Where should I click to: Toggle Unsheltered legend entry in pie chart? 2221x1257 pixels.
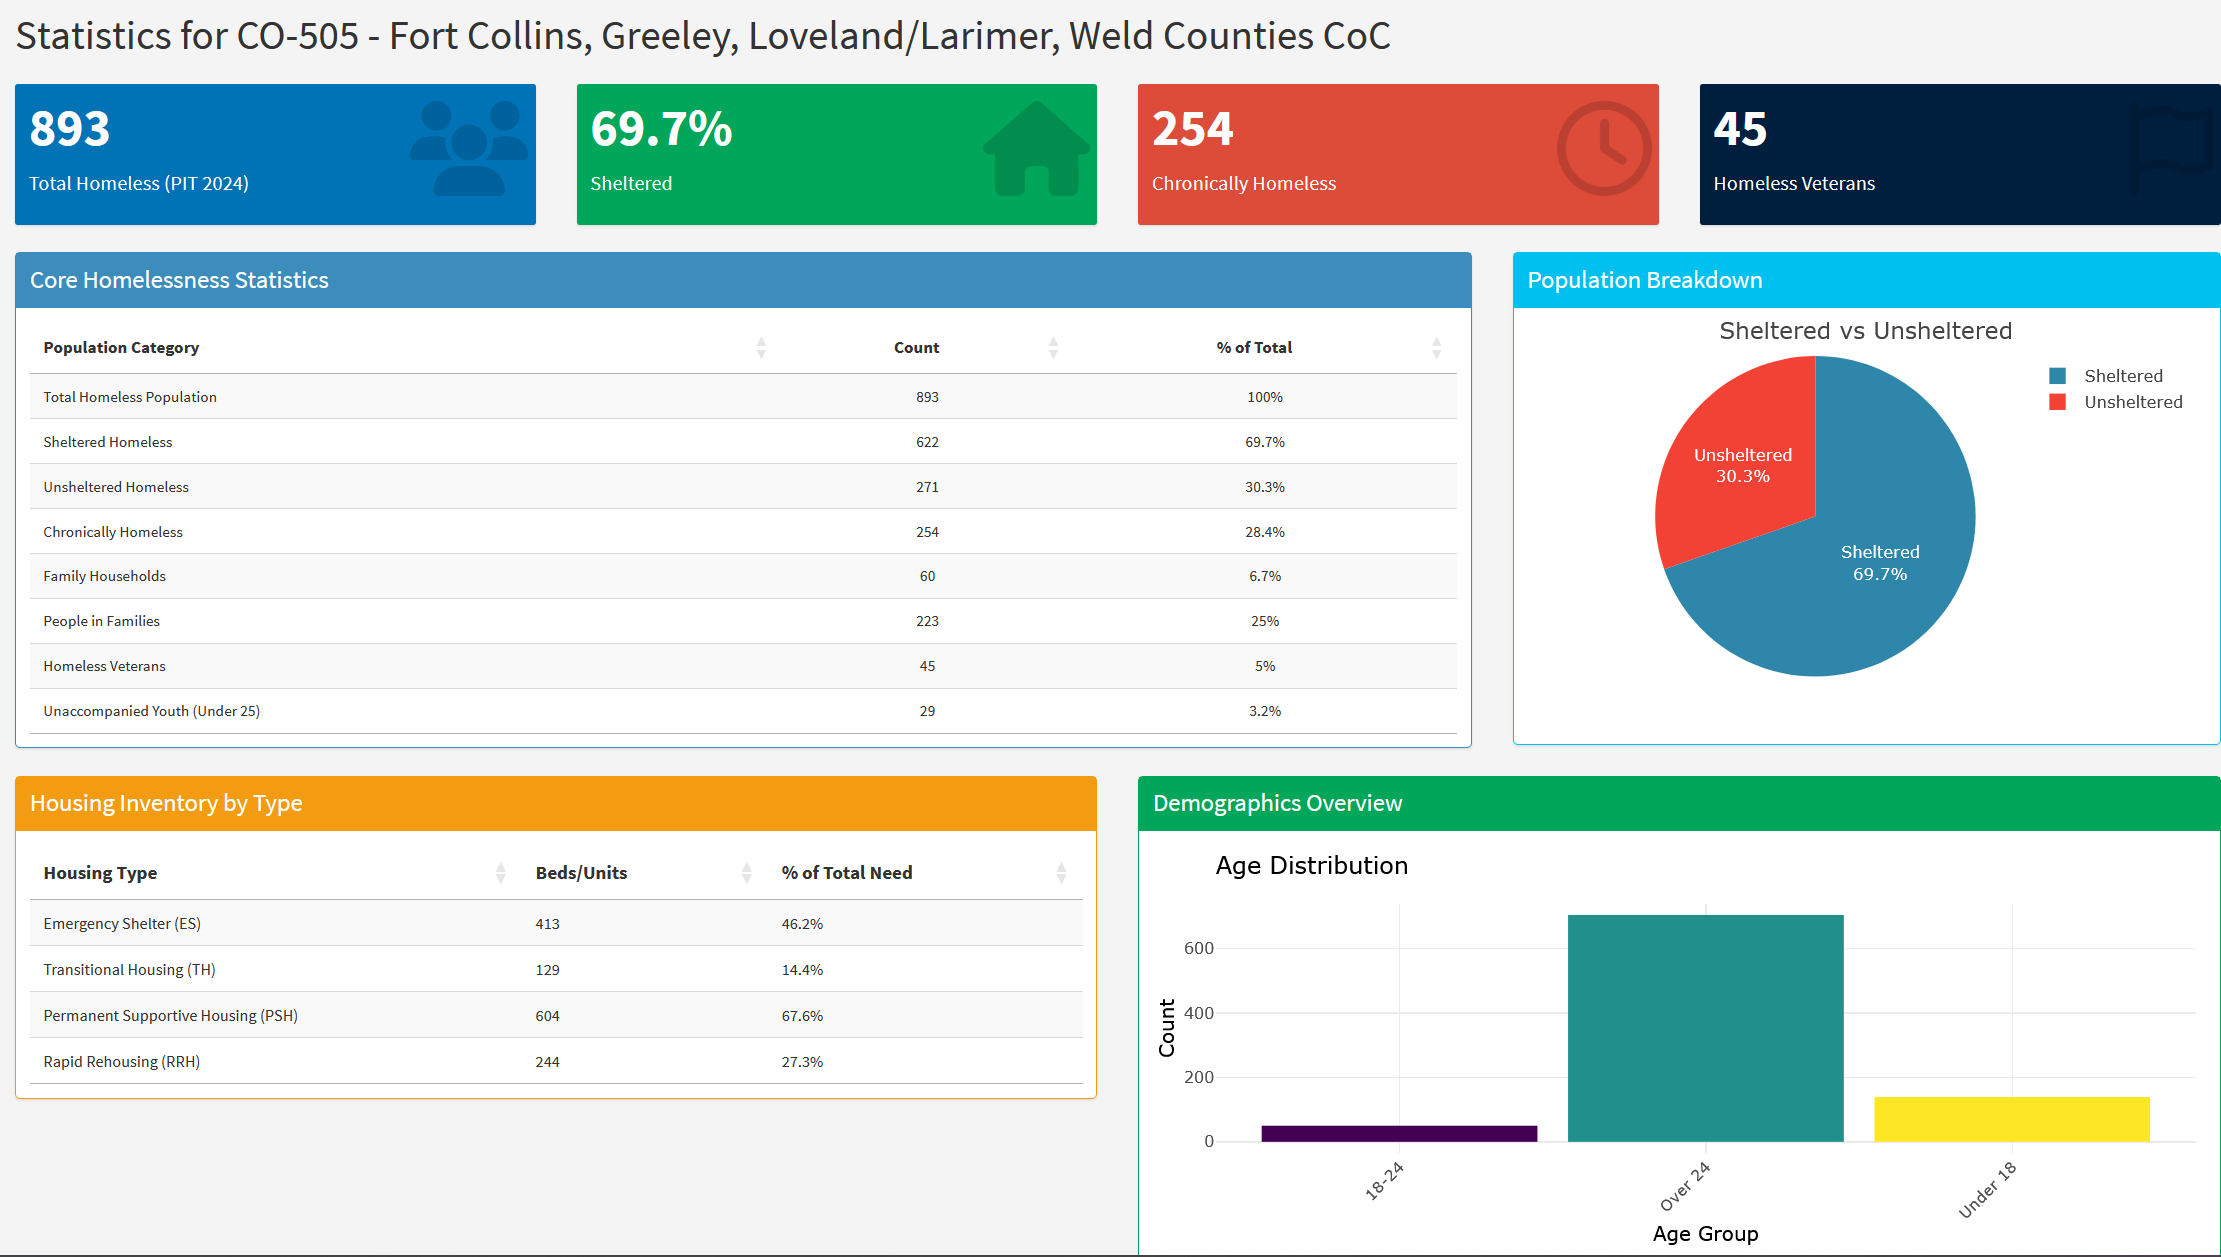pos(2116,402)
